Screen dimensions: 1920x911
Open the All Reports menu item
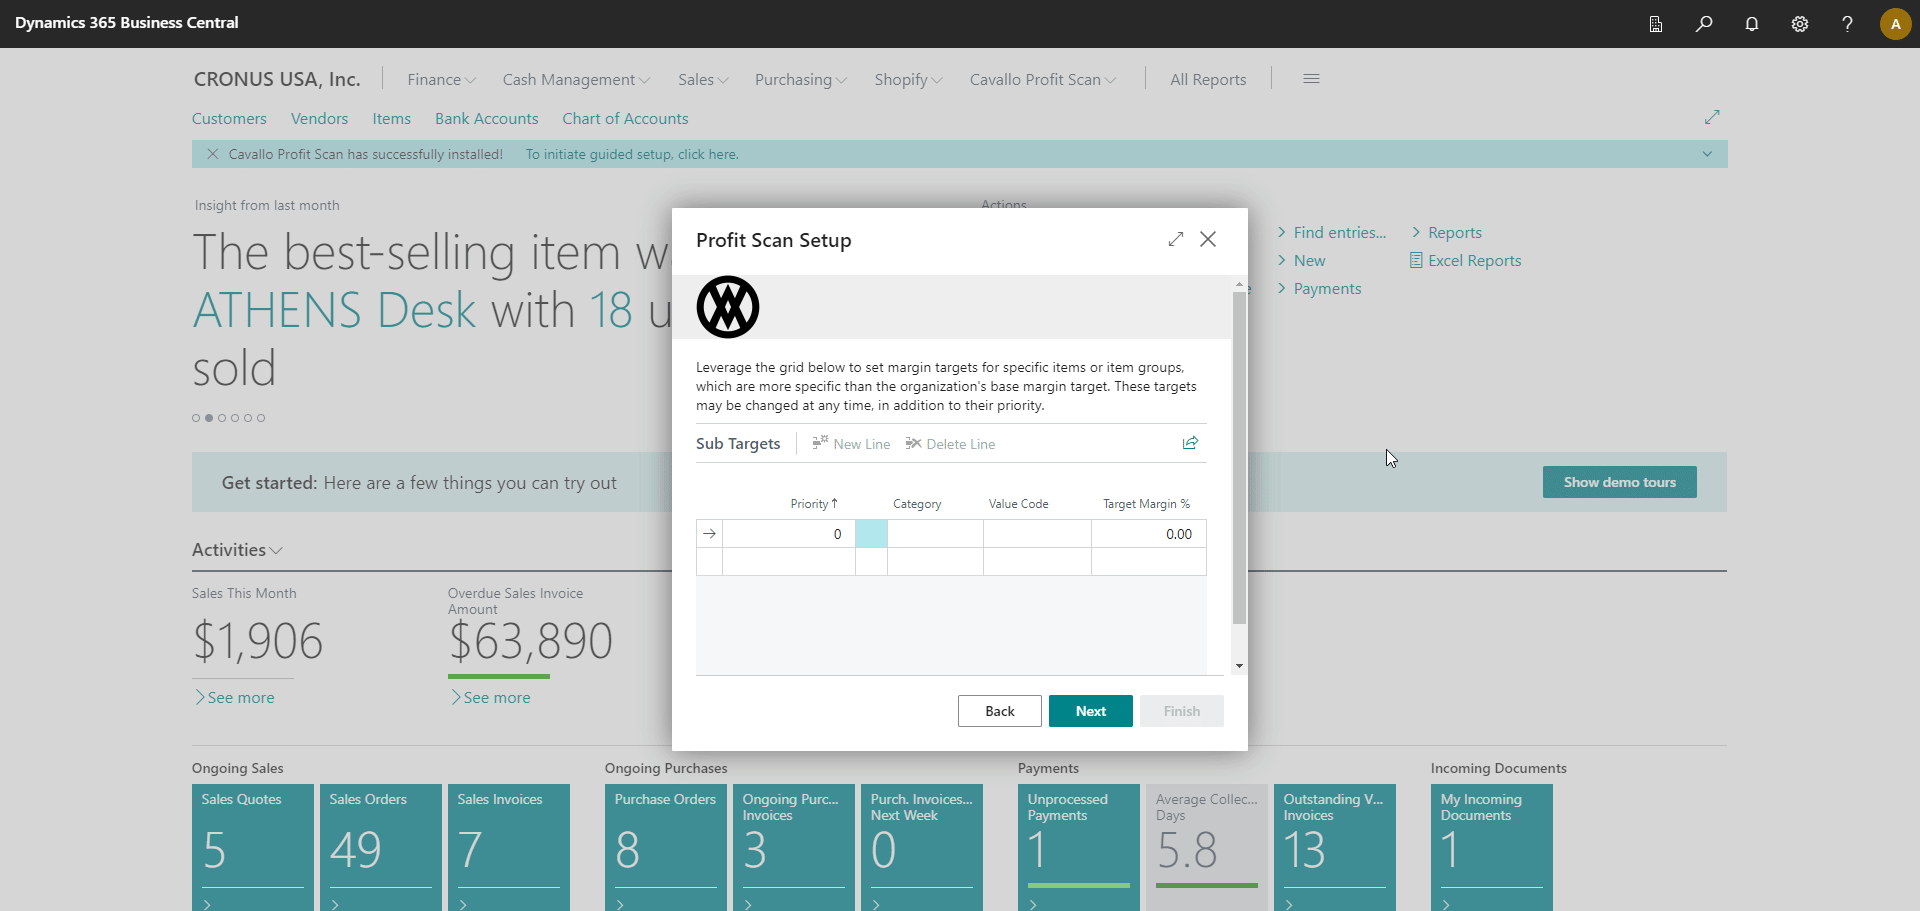coord(1208,80)
